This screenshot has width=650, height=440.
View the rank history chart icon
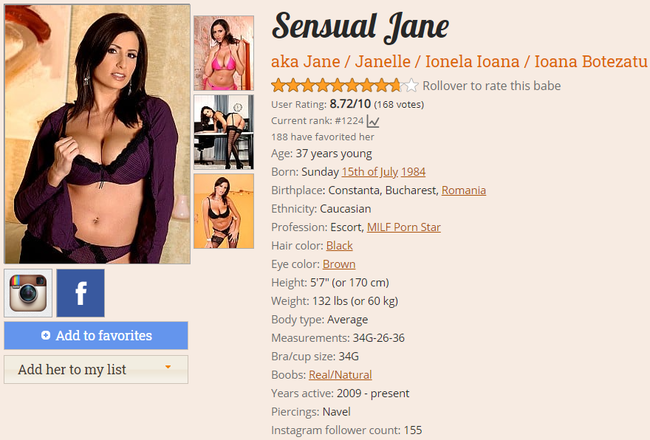coord(373,122)
